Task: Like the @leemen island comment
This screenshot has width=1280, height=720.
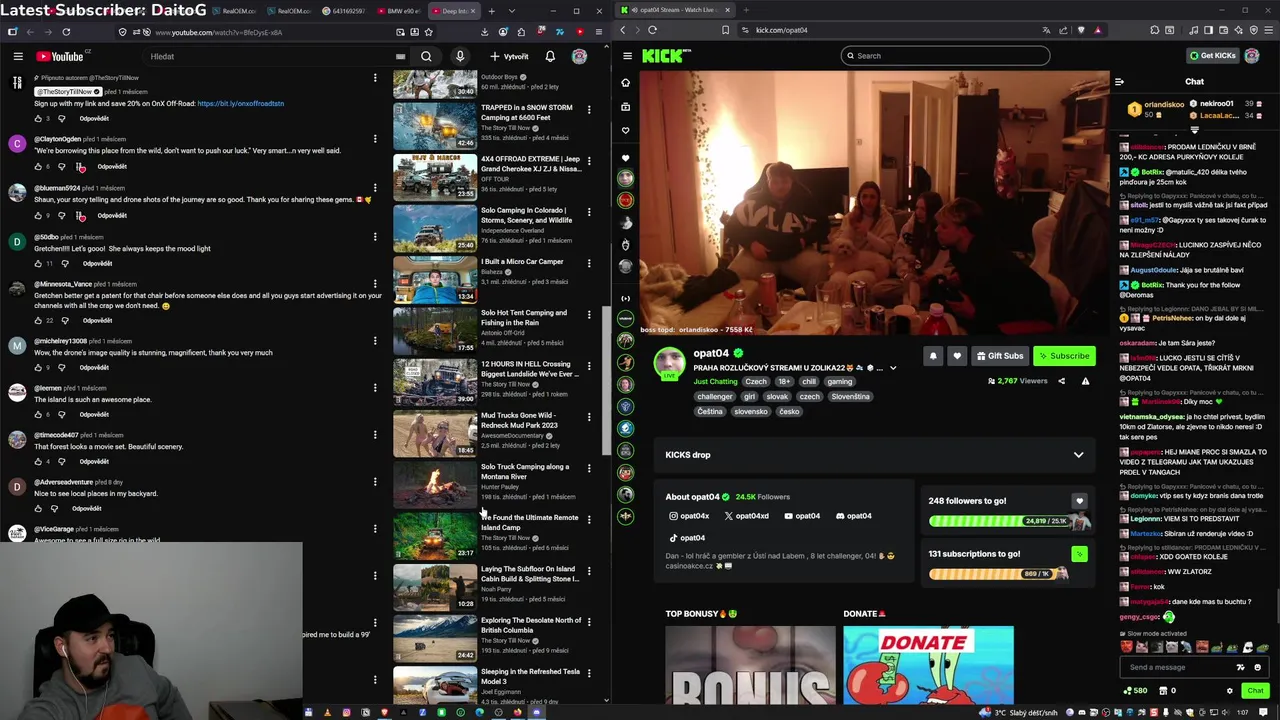Action: point(39,415)
